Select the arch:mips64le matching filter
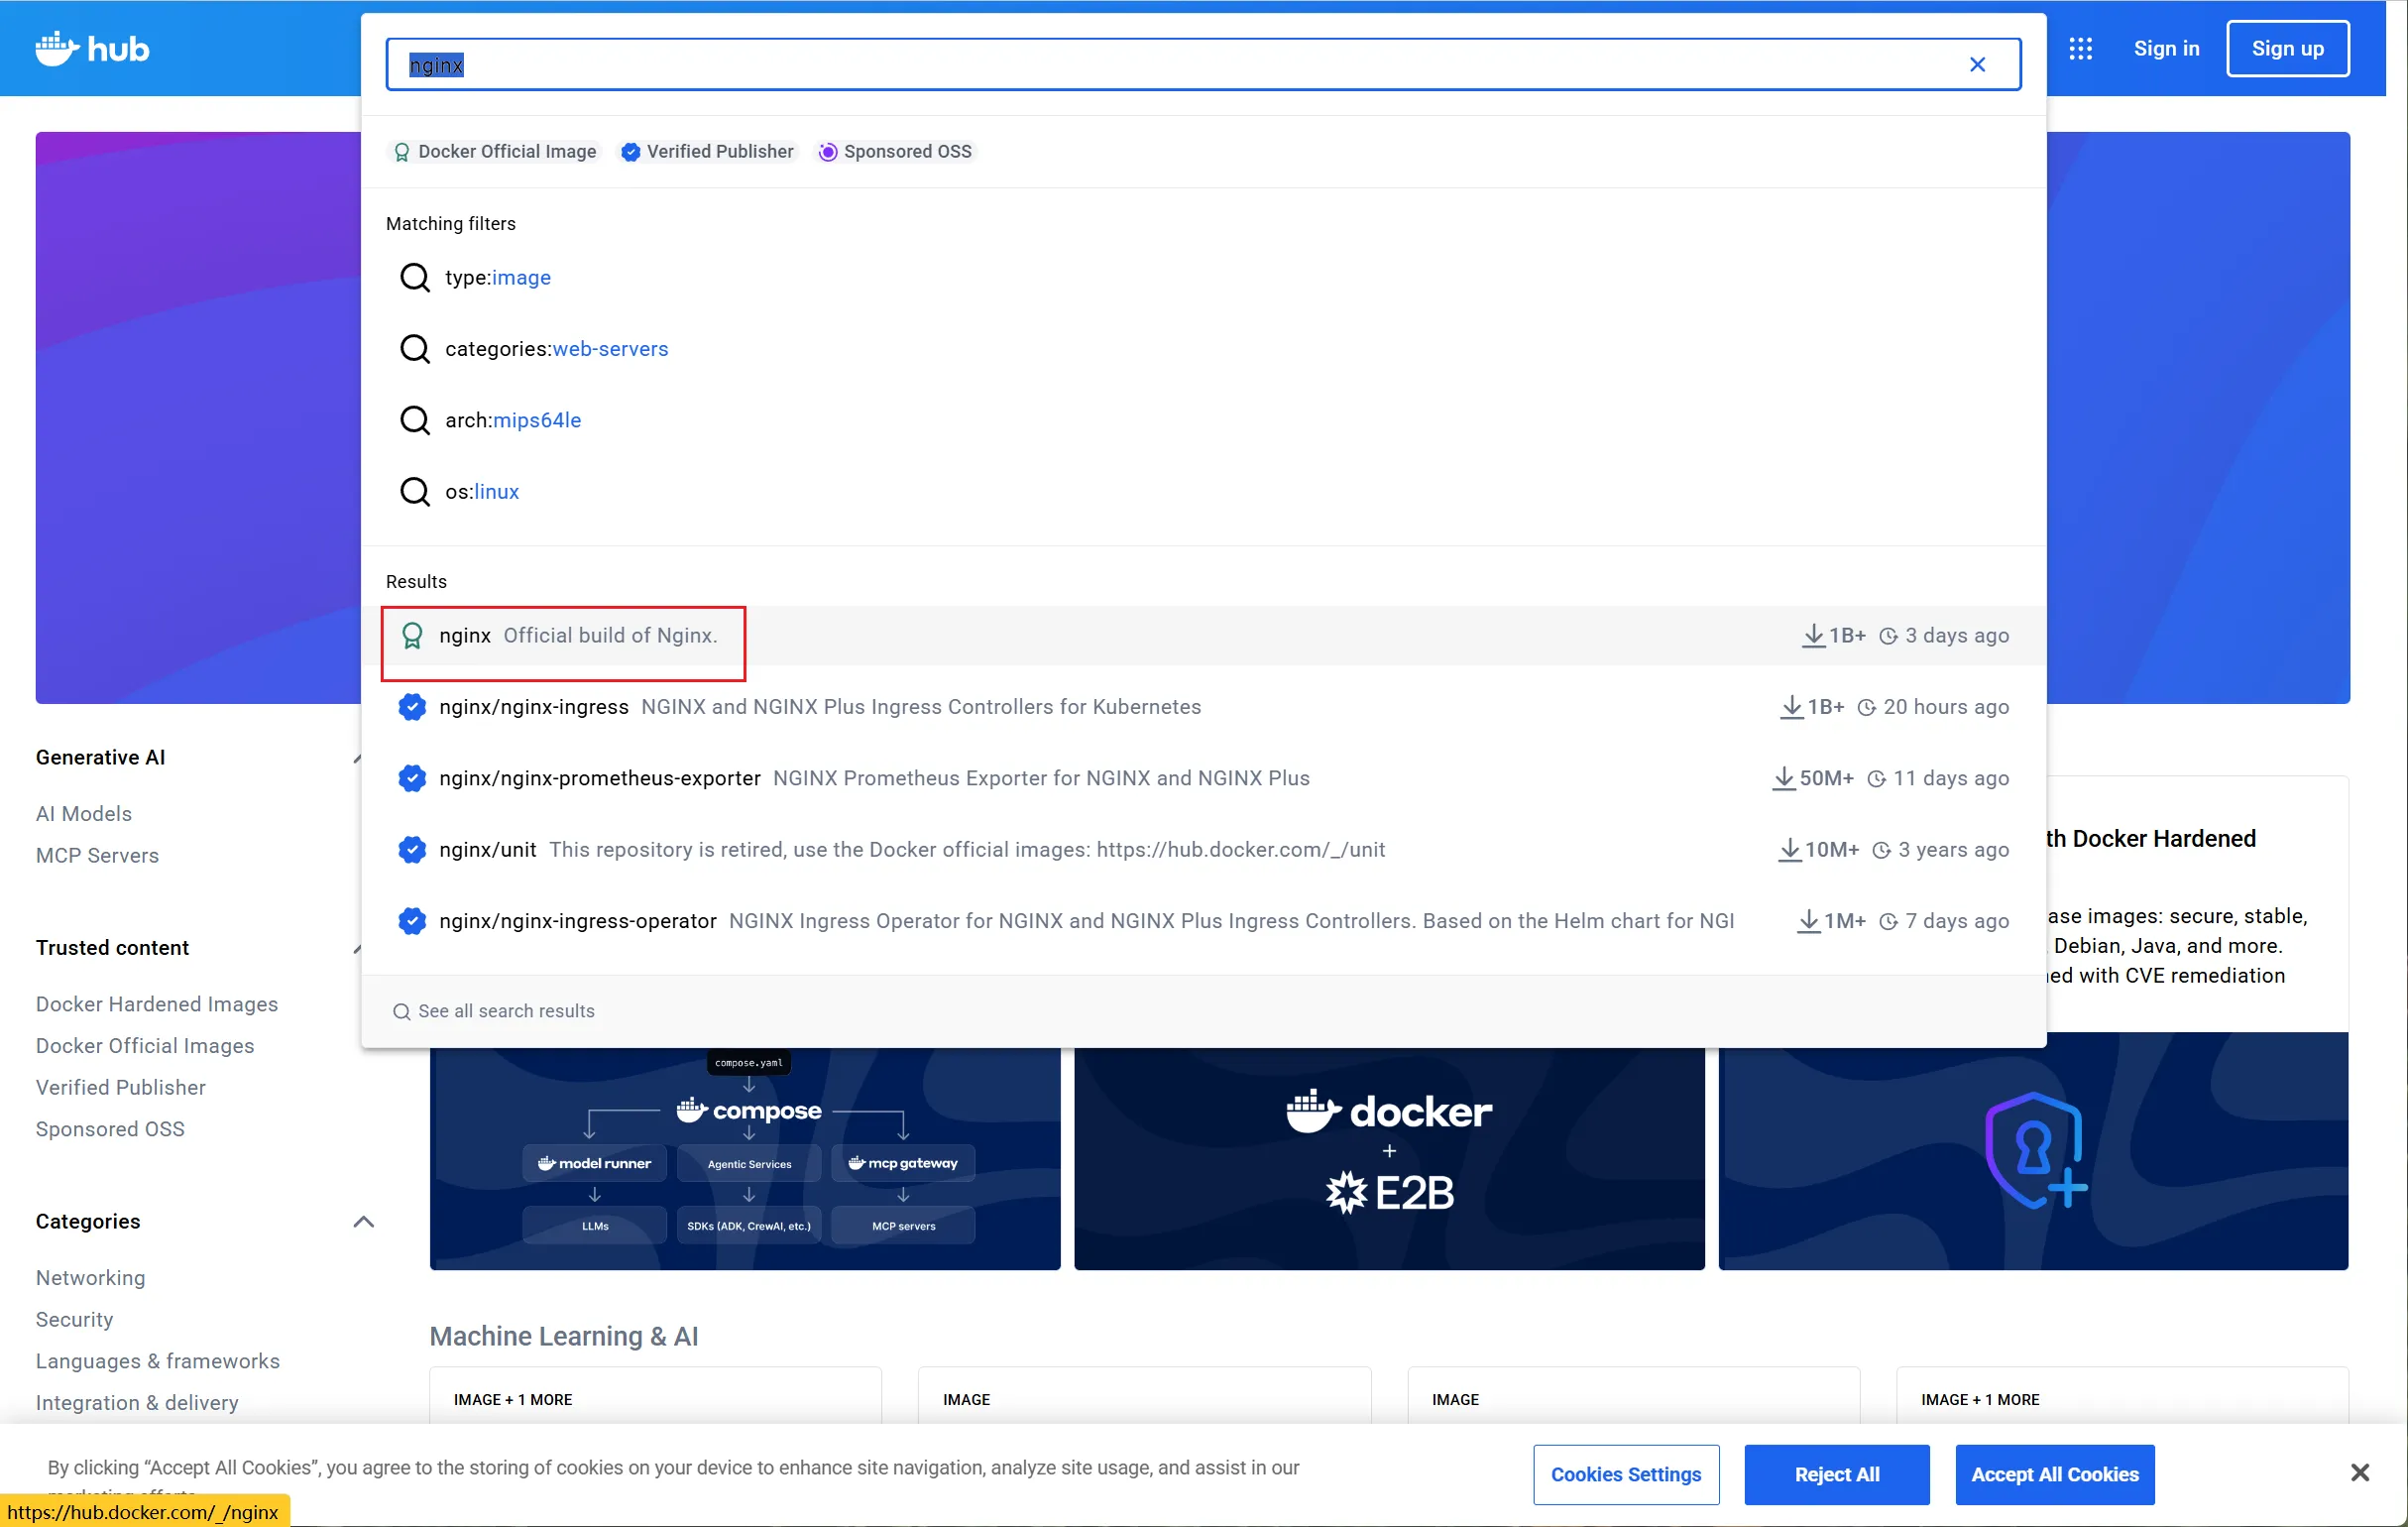The width and height of the screenshot is (2408, 1527). [x=513, y=420]
